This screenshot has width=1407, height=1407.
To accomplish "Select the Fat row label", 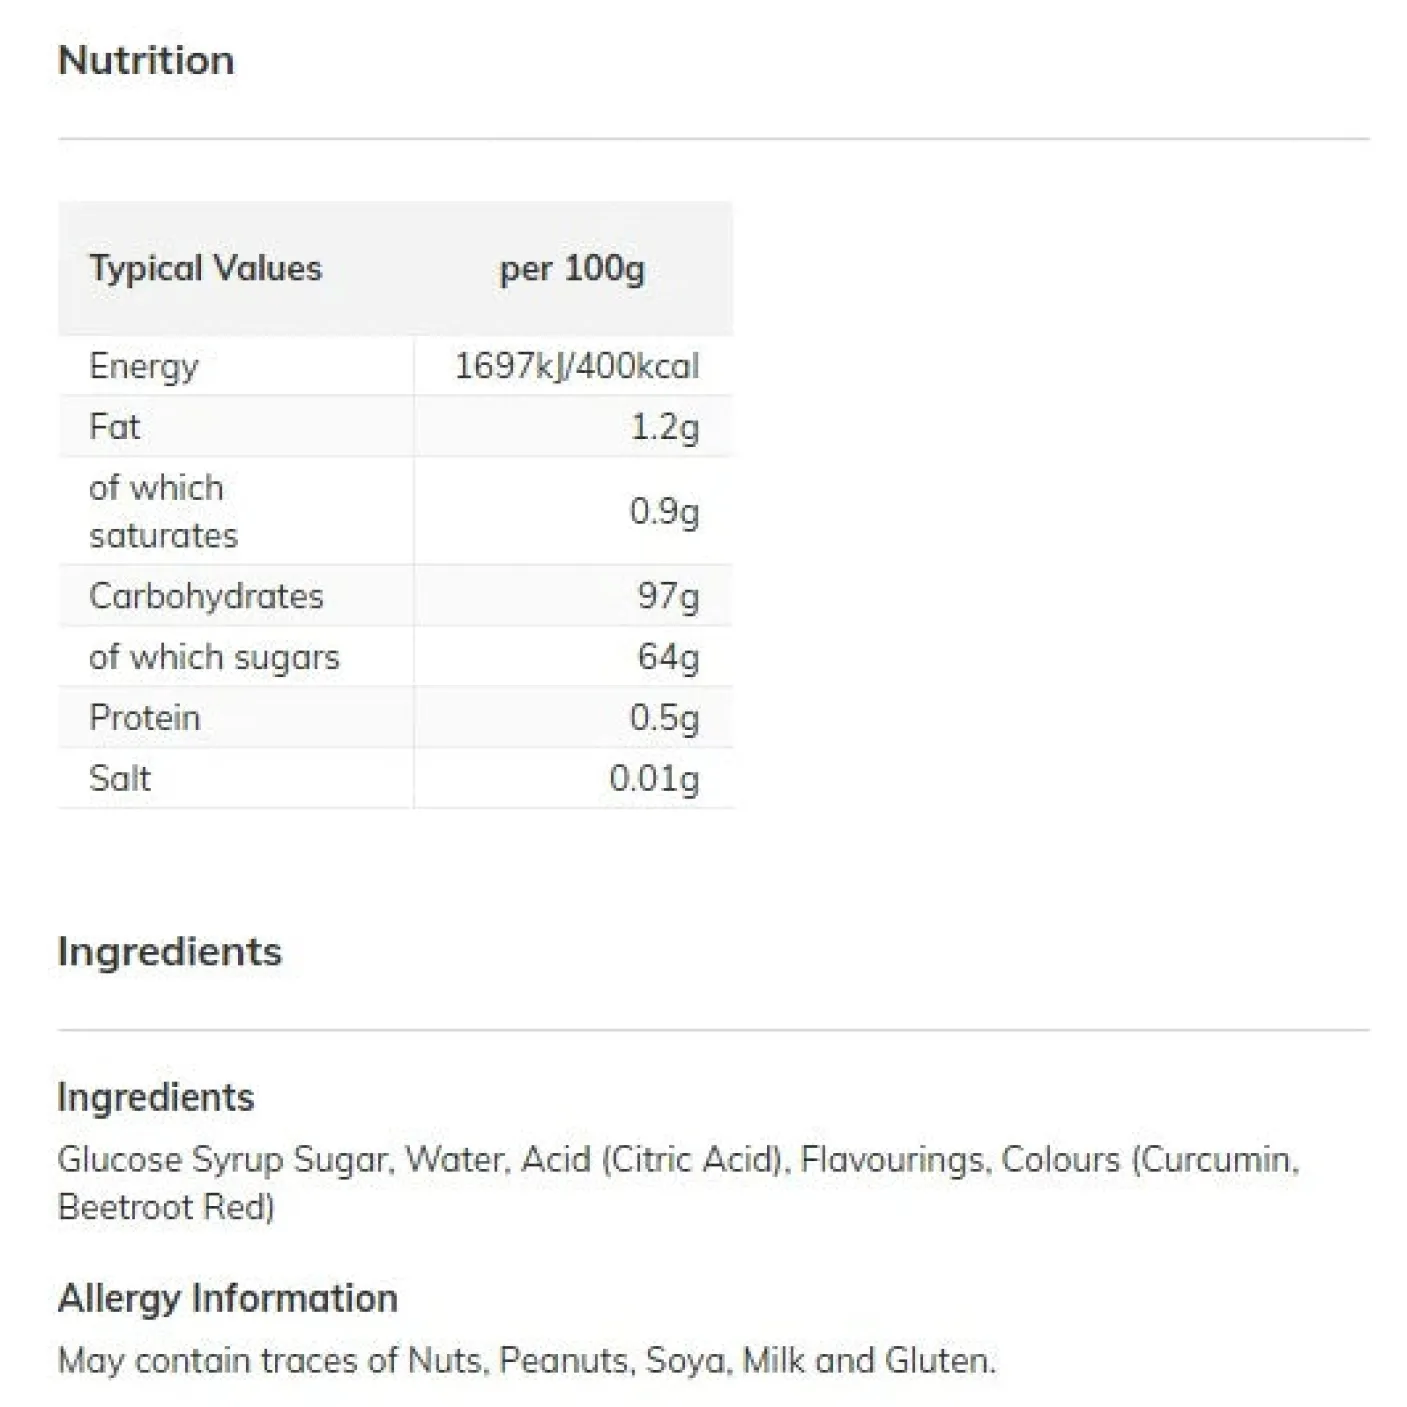I will pyautogui.click(x=114, y=427).
